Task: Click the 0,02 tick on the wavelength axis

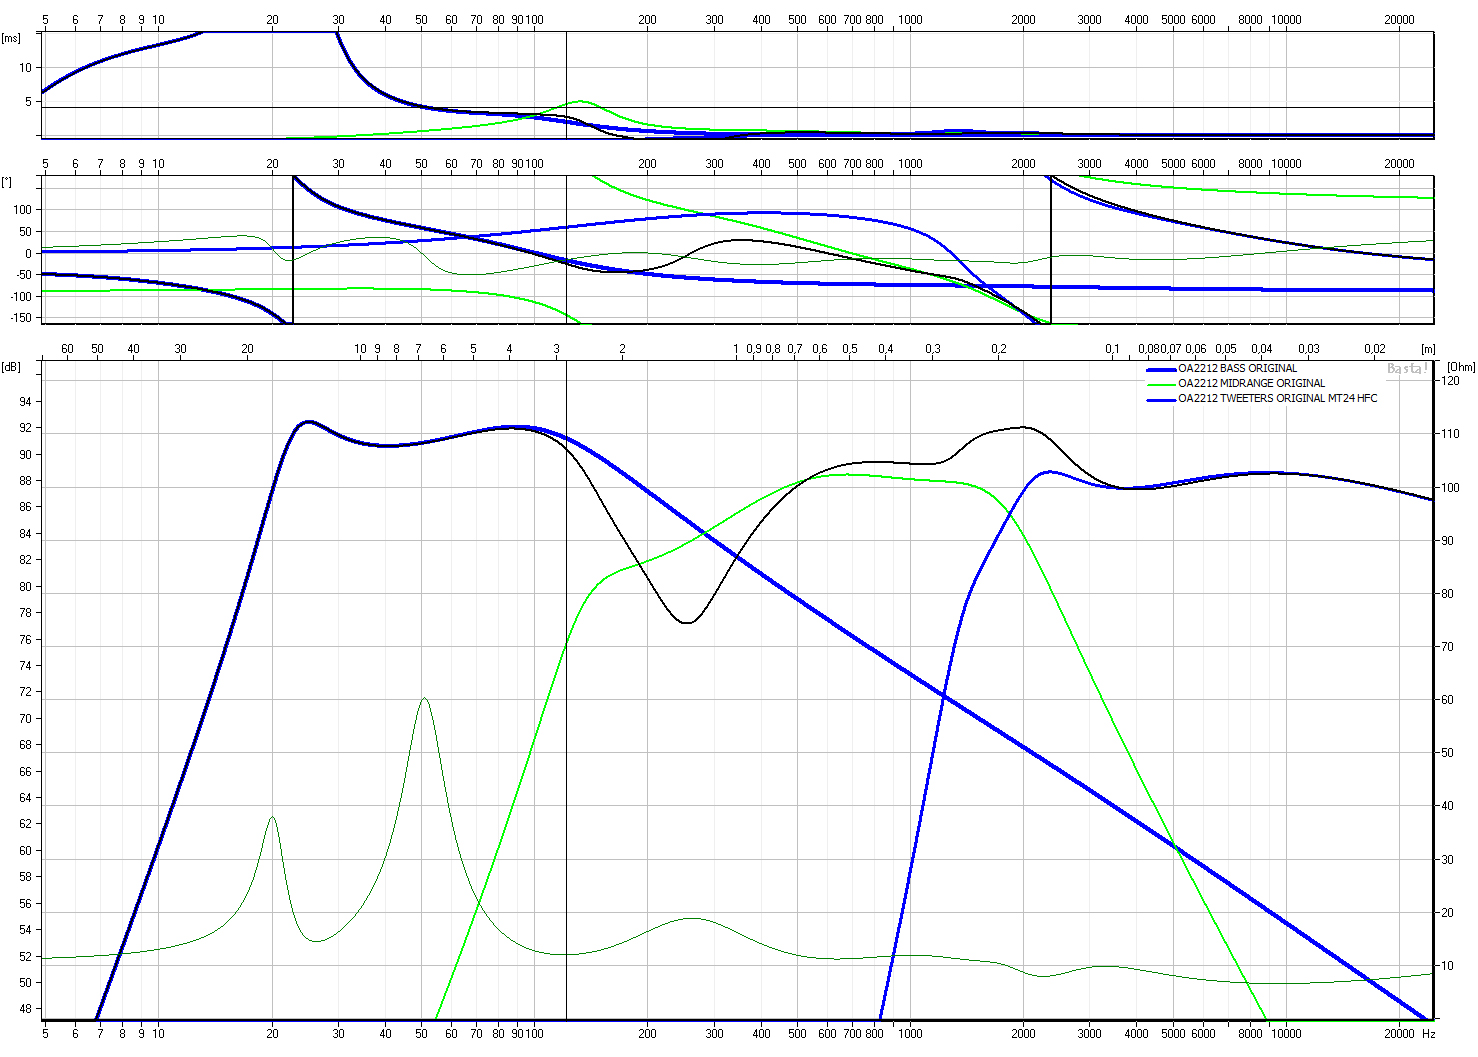Action: point(1374,349)
